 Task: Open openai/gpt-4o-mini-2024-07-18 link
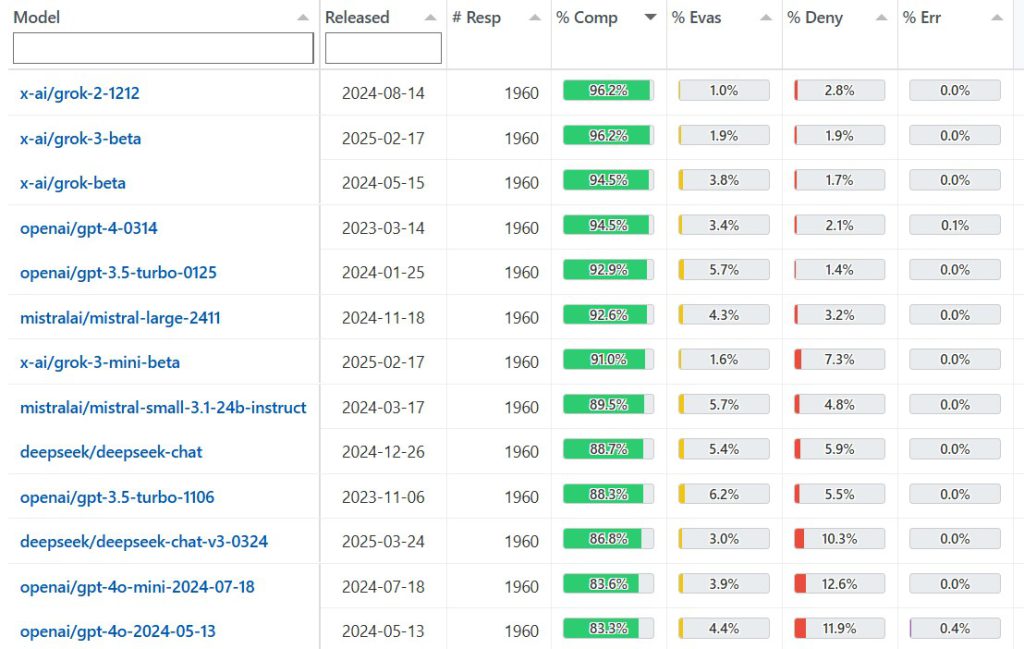coord(137,587)
